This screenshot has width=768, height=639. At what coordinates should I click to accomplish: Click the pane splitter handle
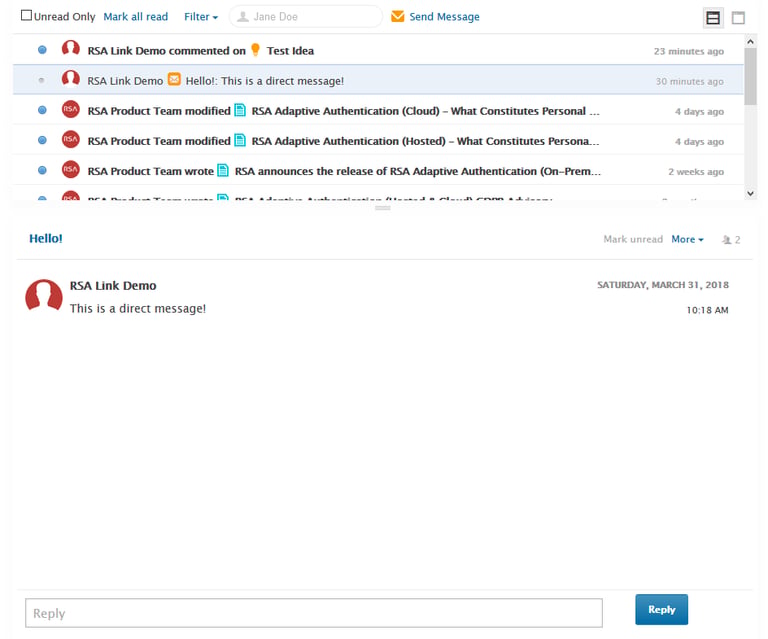tap(383, 208)
